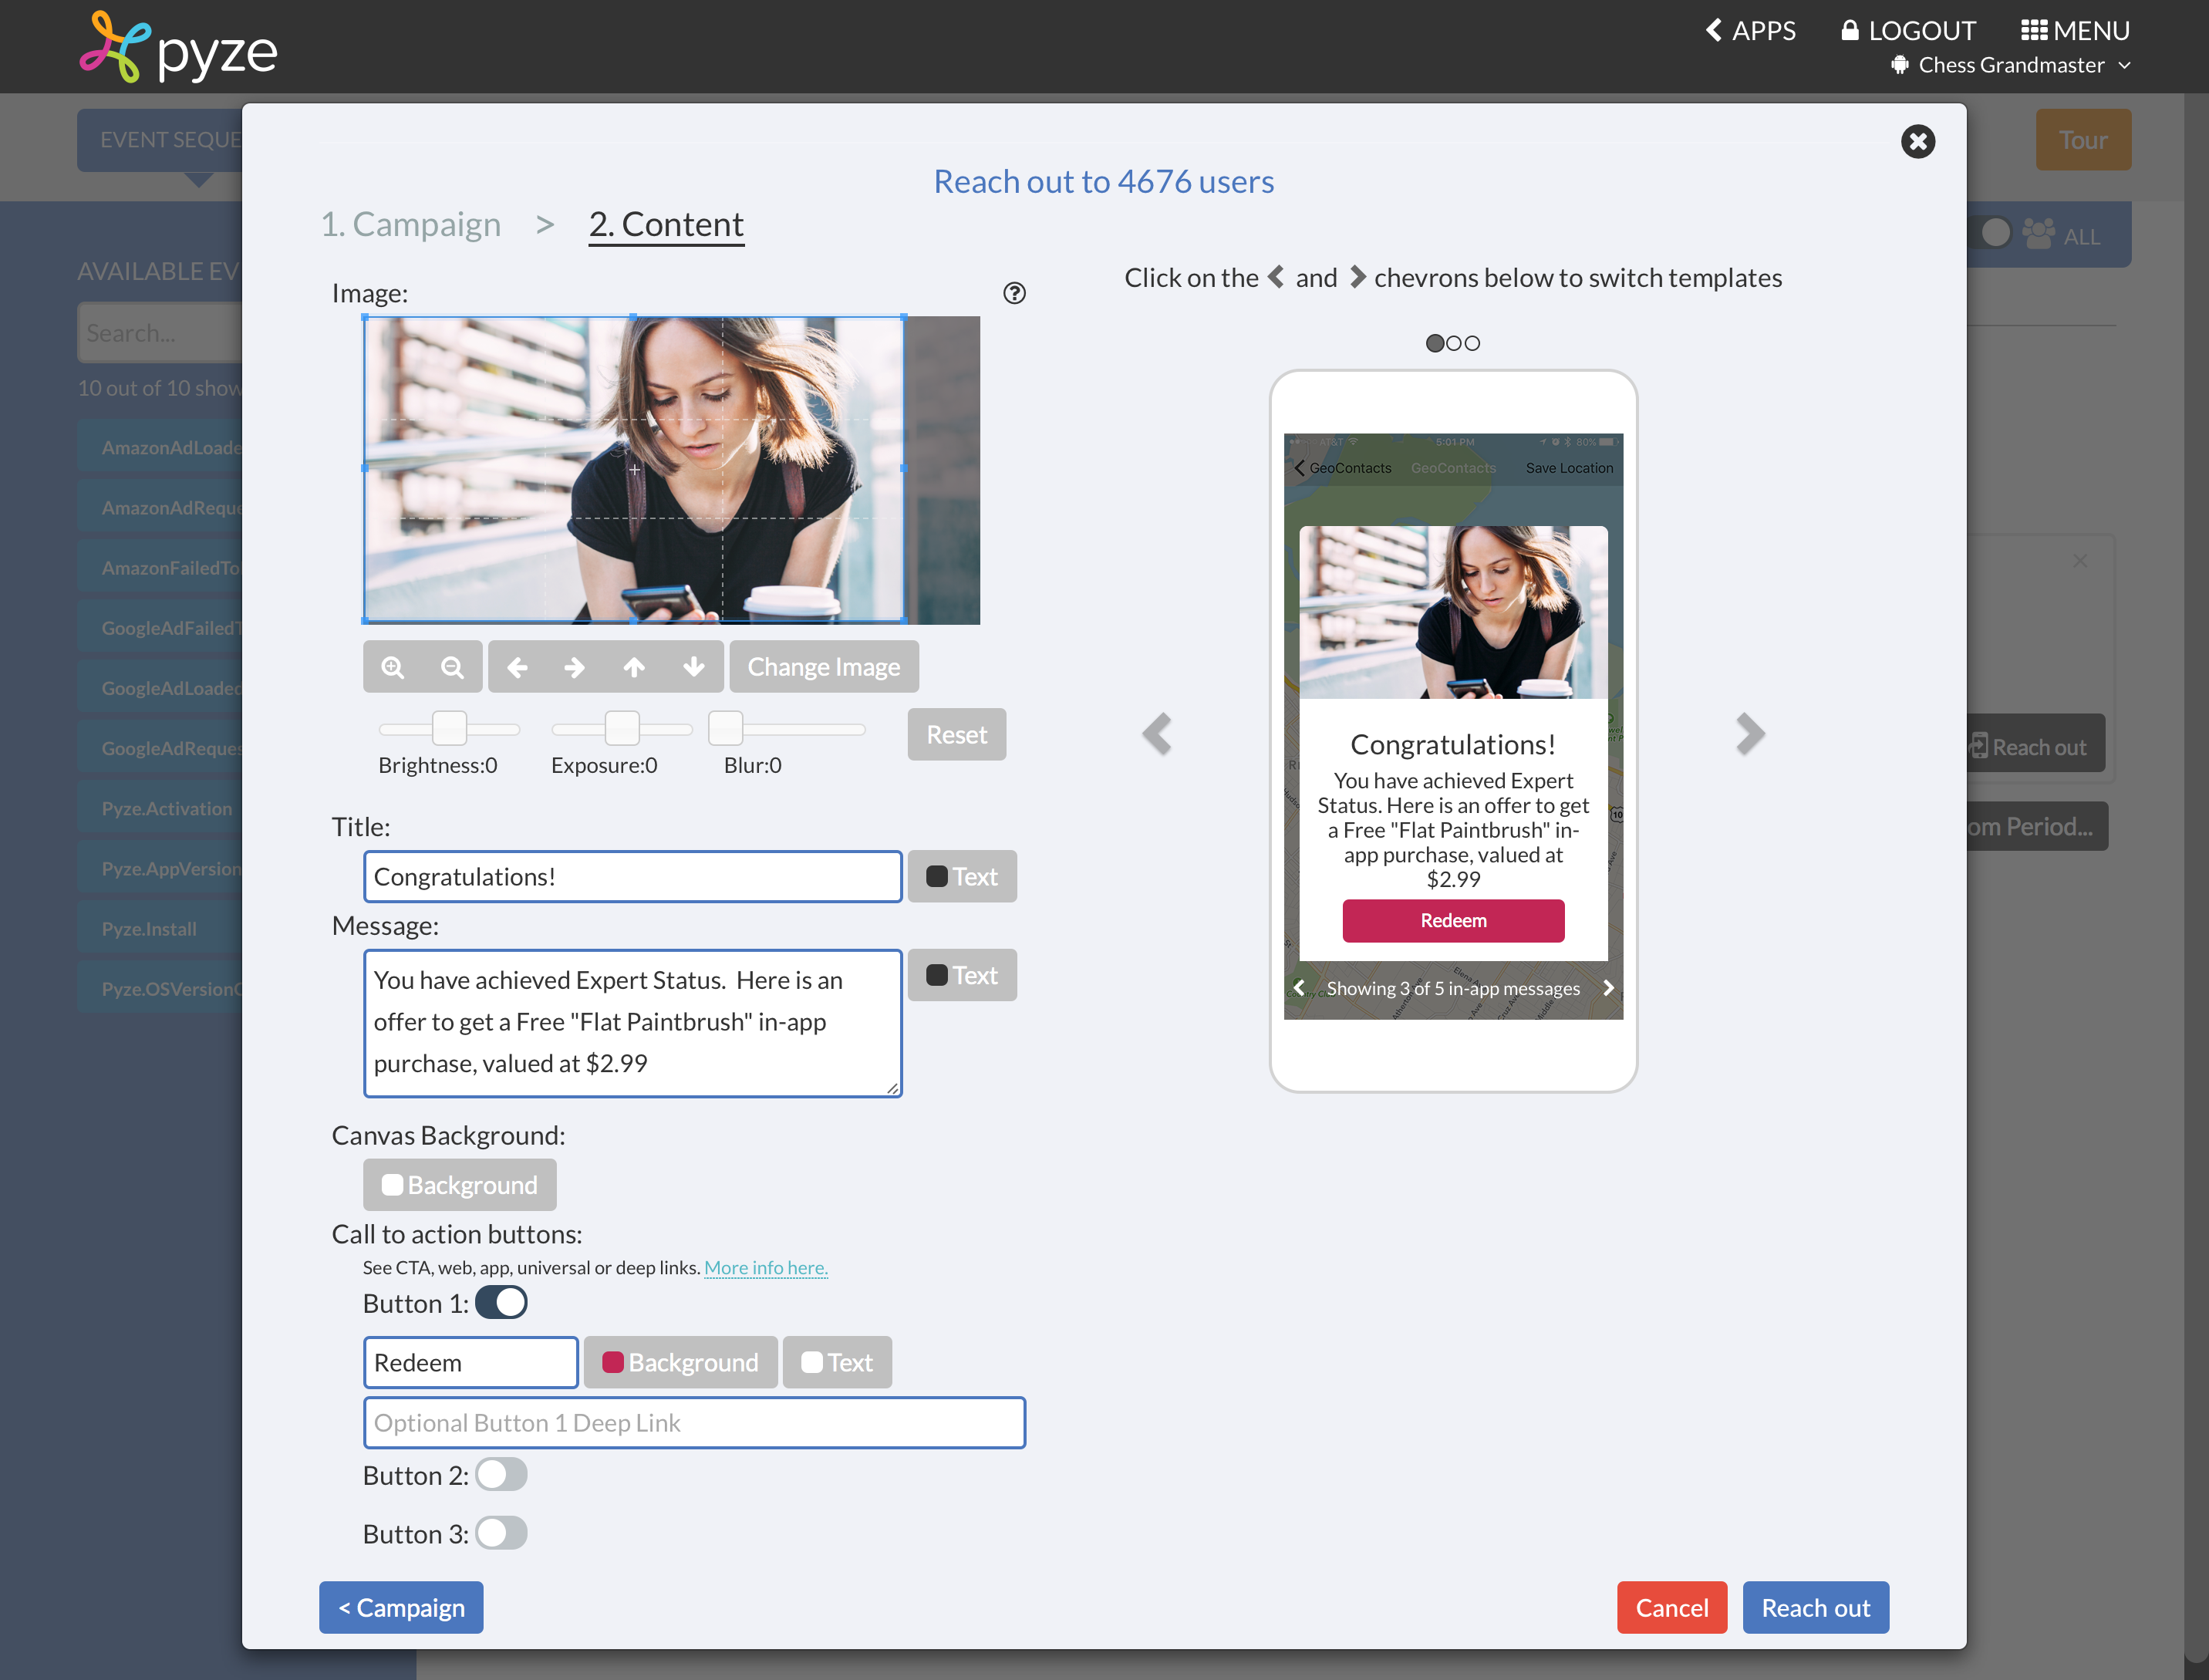Adjust the Brightness slider
This screenshot has width=2209, height=1680.
(448, 728)
